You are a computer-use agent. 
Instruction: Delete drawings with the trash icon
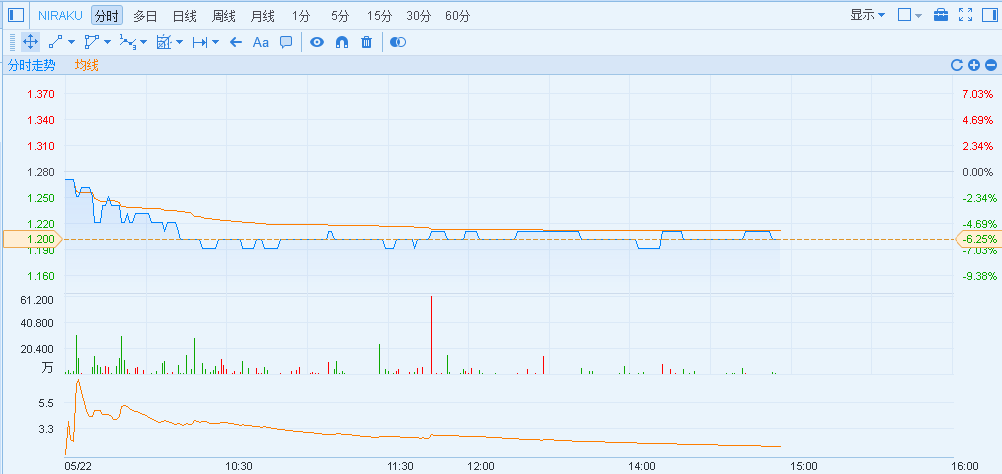366,42
